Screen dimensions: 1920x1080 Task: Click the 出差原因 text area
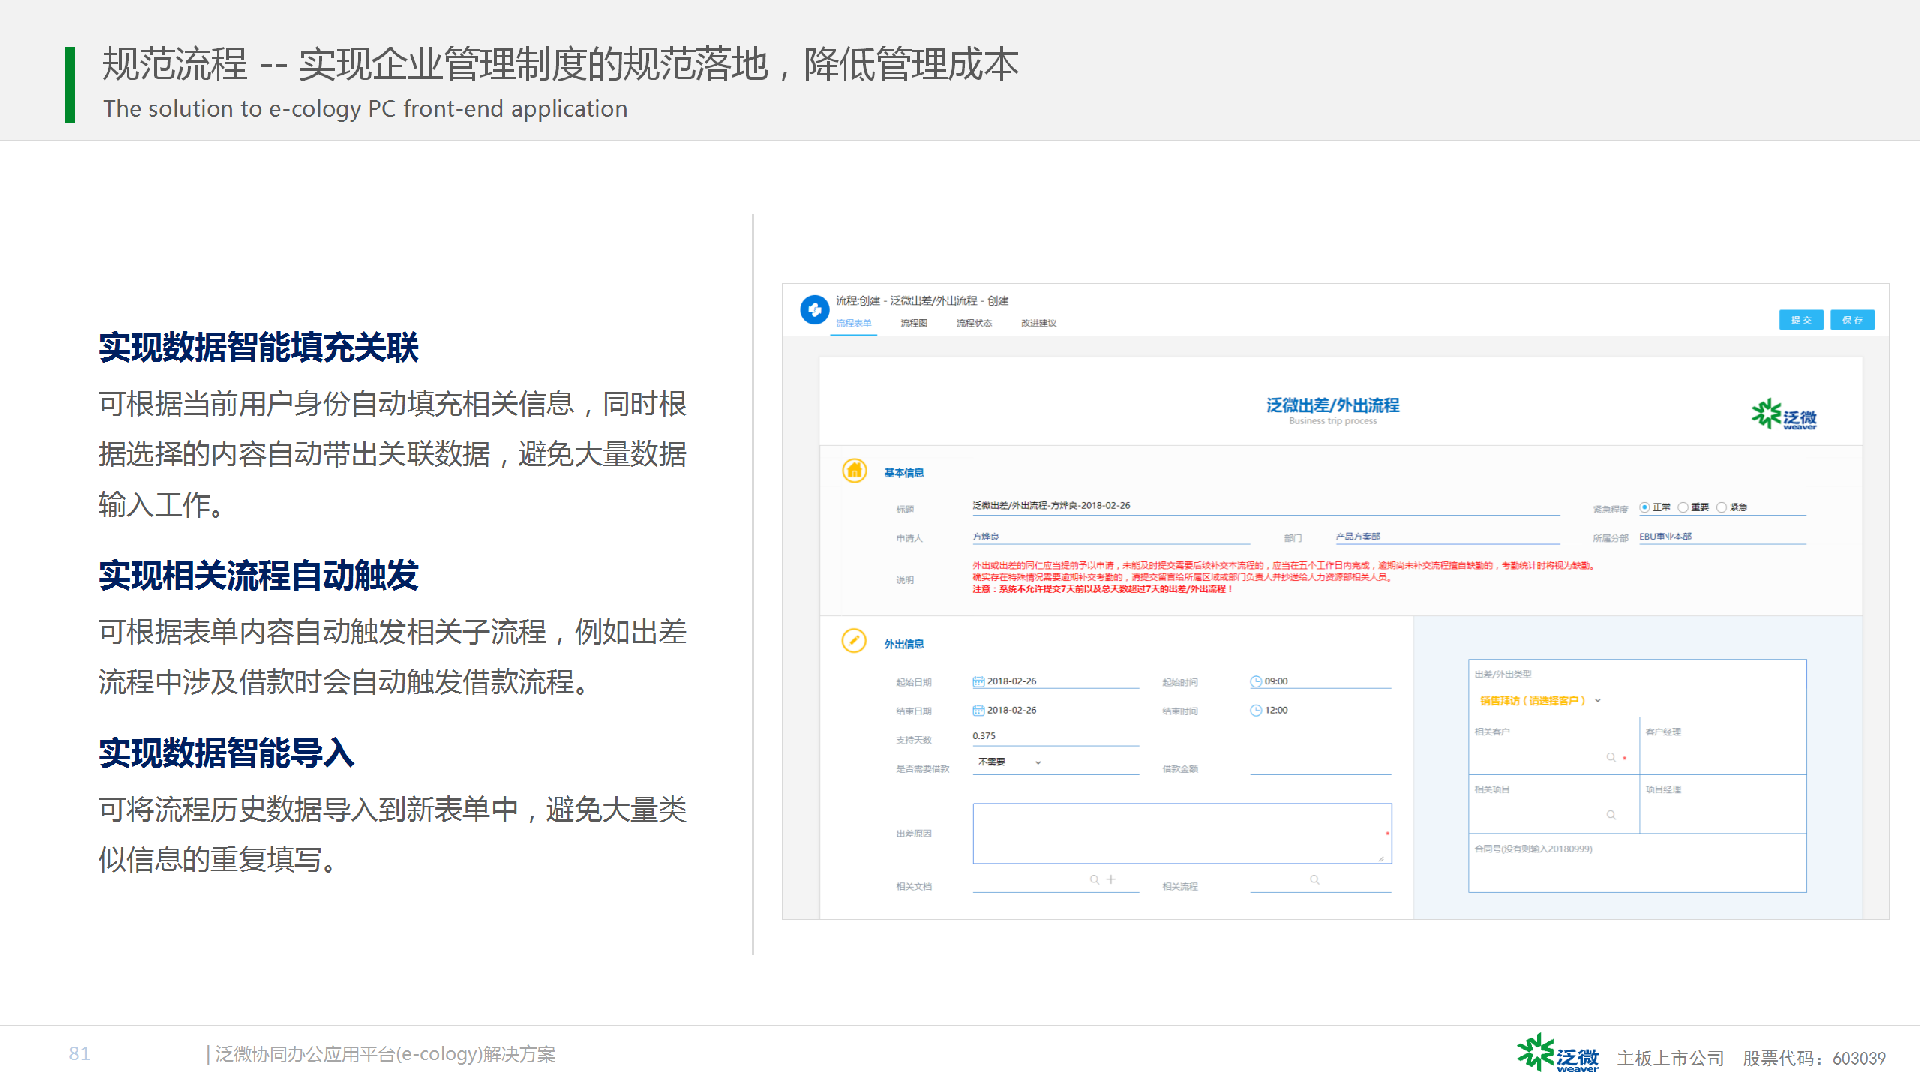coord(1182,833)
